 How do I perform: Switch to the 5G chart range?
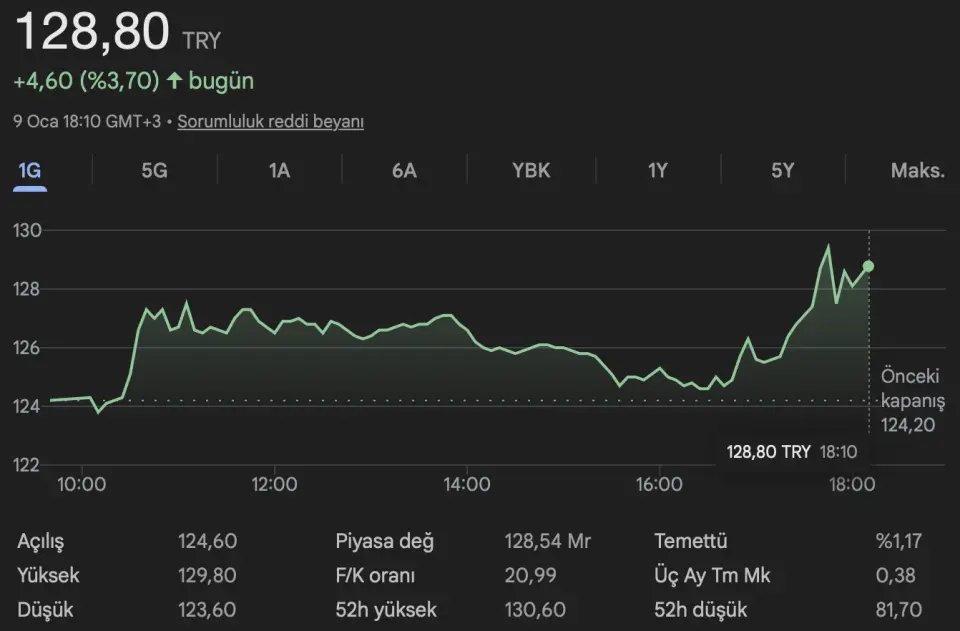pos(154,170)
